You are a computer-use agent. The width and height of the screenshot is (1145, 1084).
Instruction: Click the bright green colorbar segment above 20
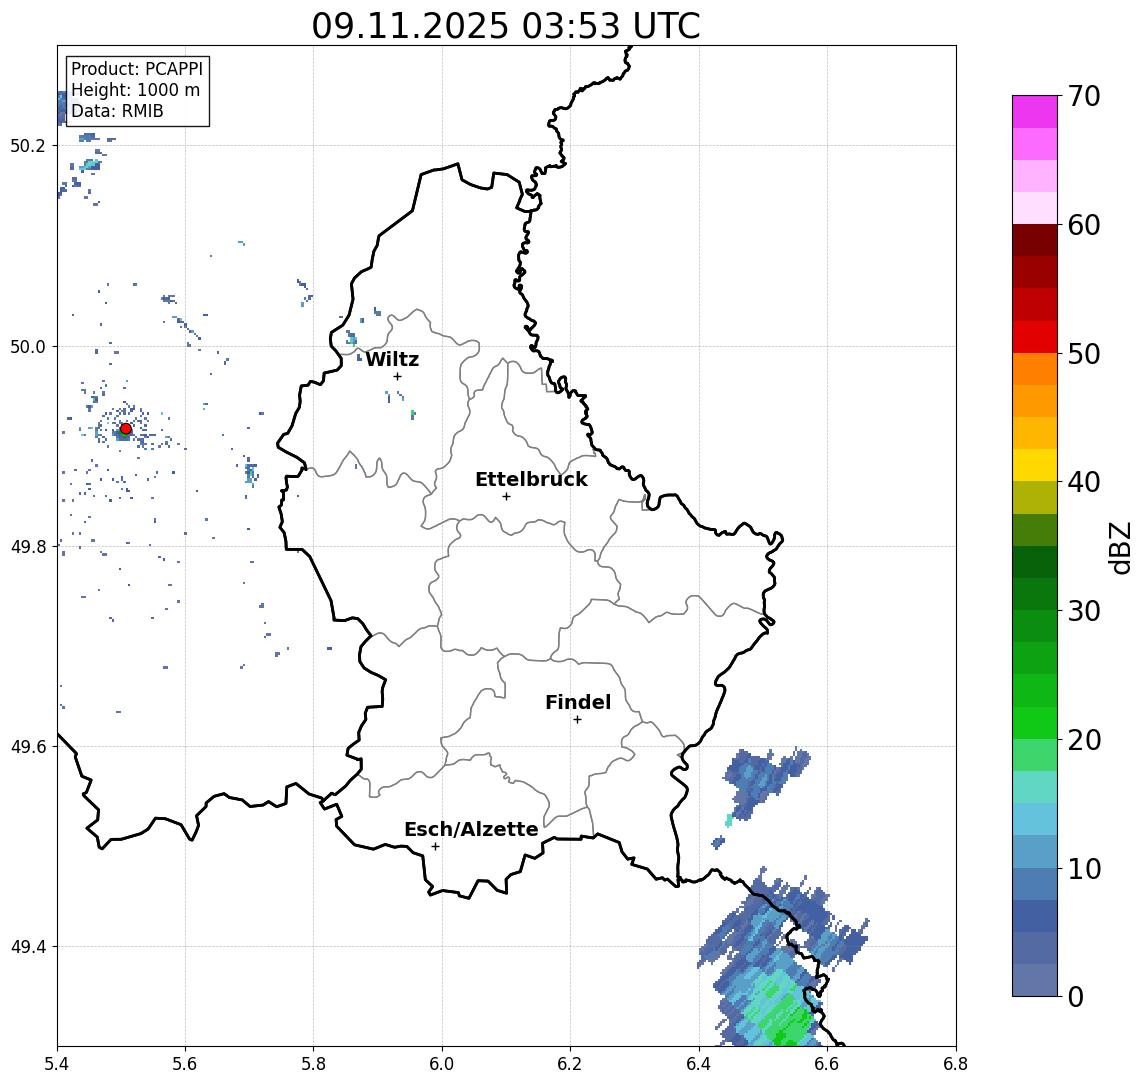(1035, 722)
